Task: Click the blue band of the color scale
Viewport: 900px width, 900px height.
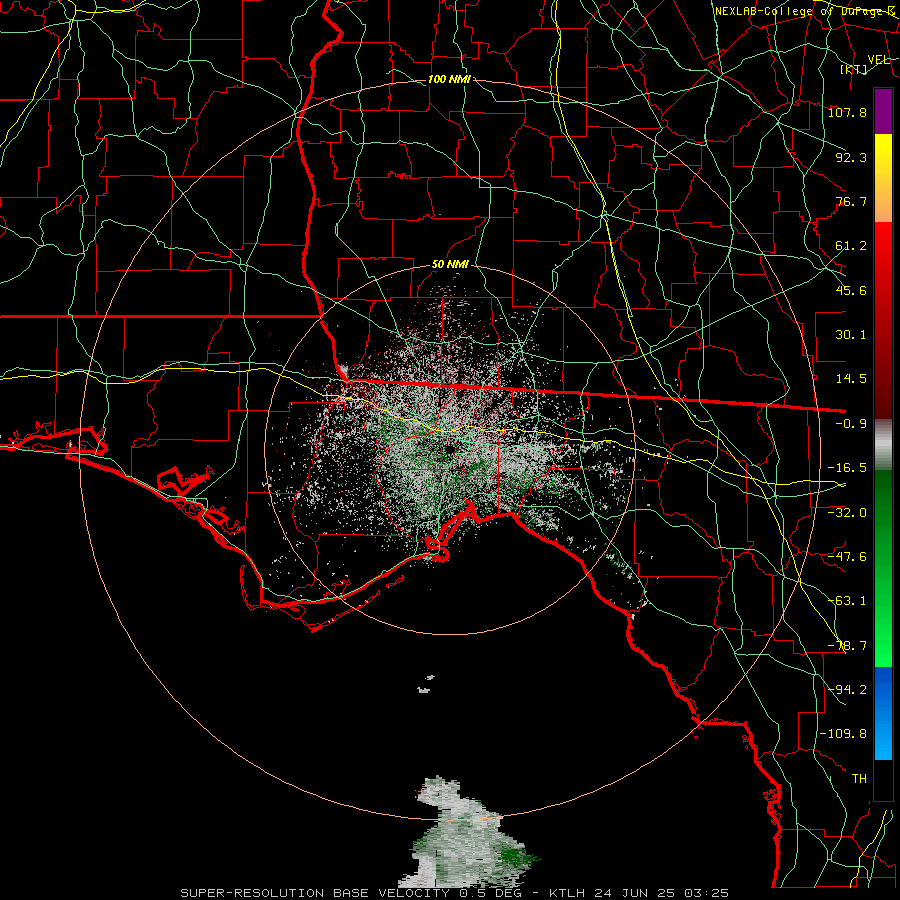Action: (883, 713)
